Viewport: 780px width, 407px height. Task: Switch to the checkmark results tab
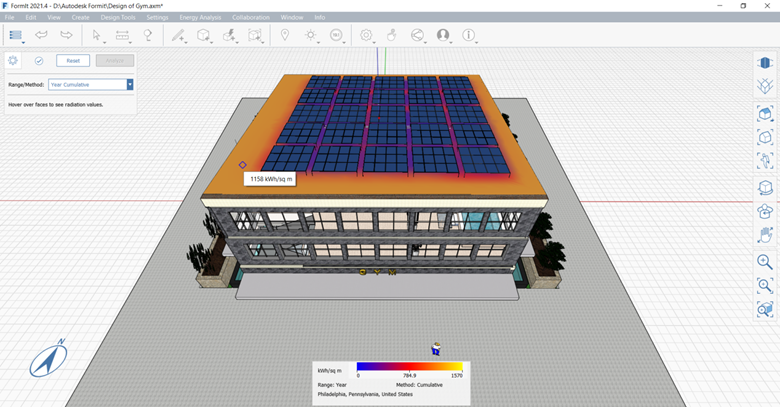[39, 61]
